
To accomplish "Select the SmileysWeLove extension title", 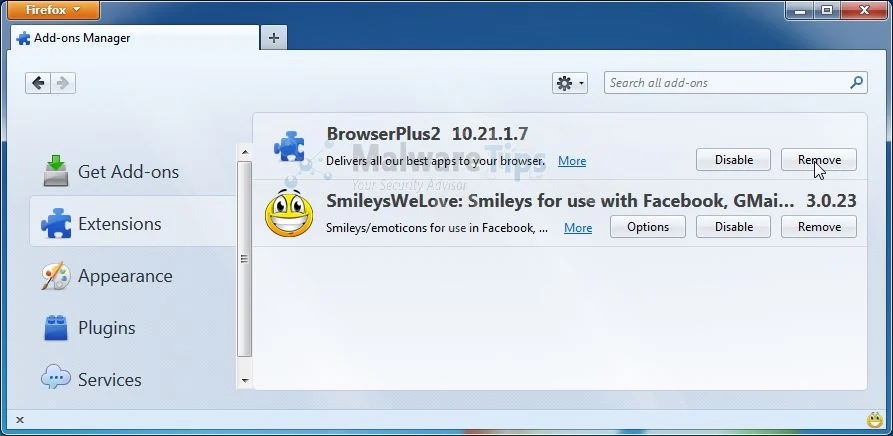I will click(560, 200).
